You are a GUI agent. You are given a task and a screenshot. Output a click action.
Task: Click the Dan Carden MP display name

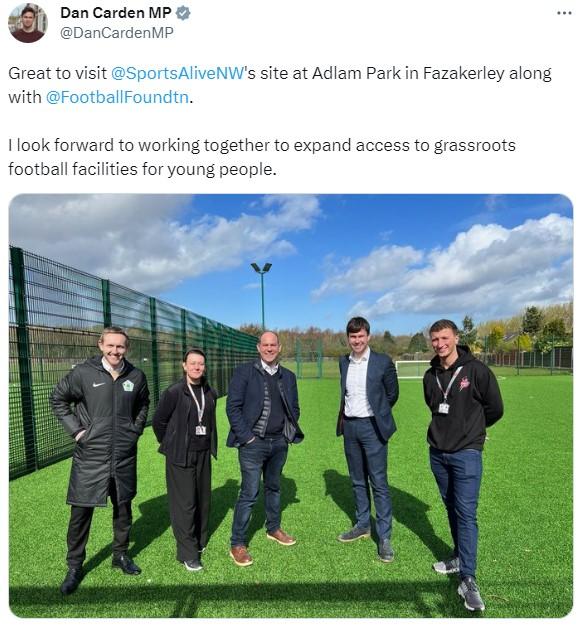point(116,13)
